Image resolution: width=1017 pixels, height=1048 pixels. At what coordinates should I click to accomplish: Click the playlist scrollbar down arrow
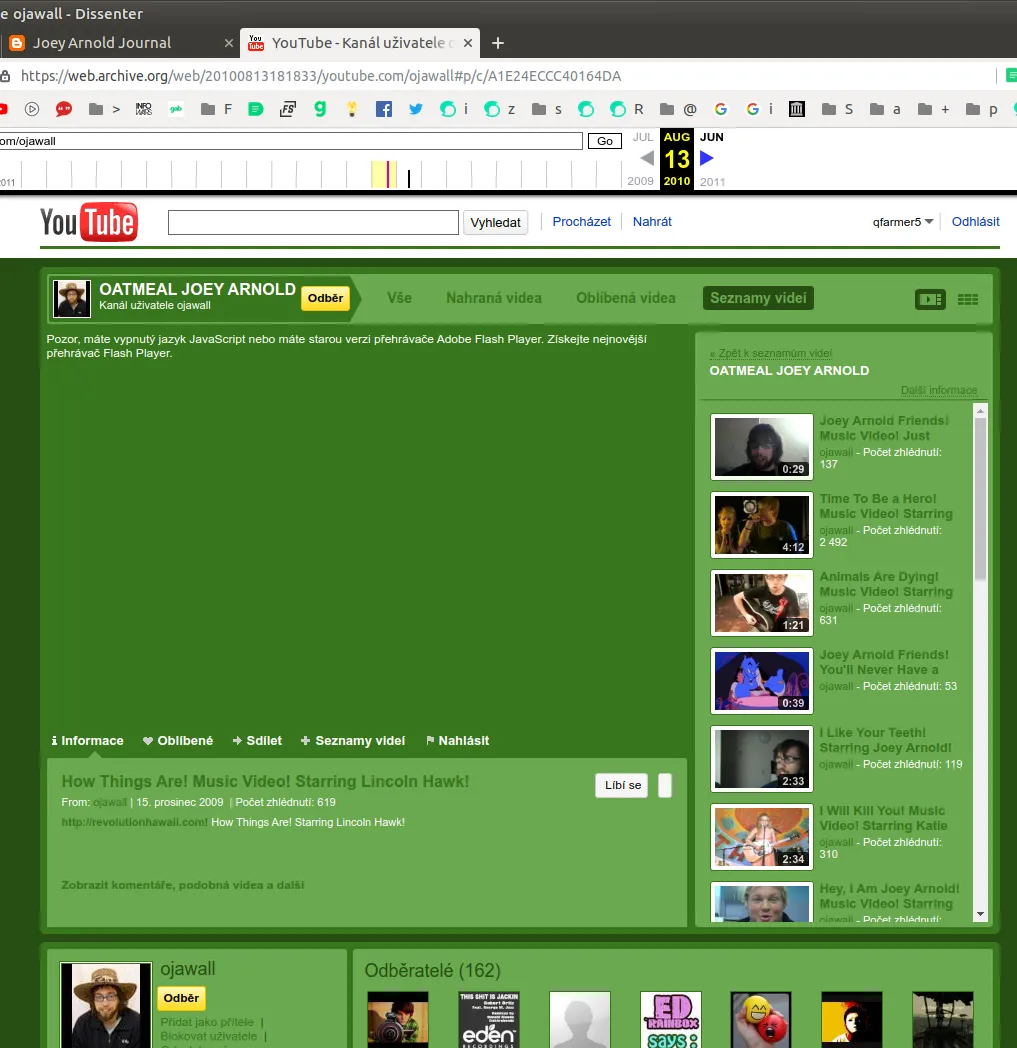(x=980, y=914)
